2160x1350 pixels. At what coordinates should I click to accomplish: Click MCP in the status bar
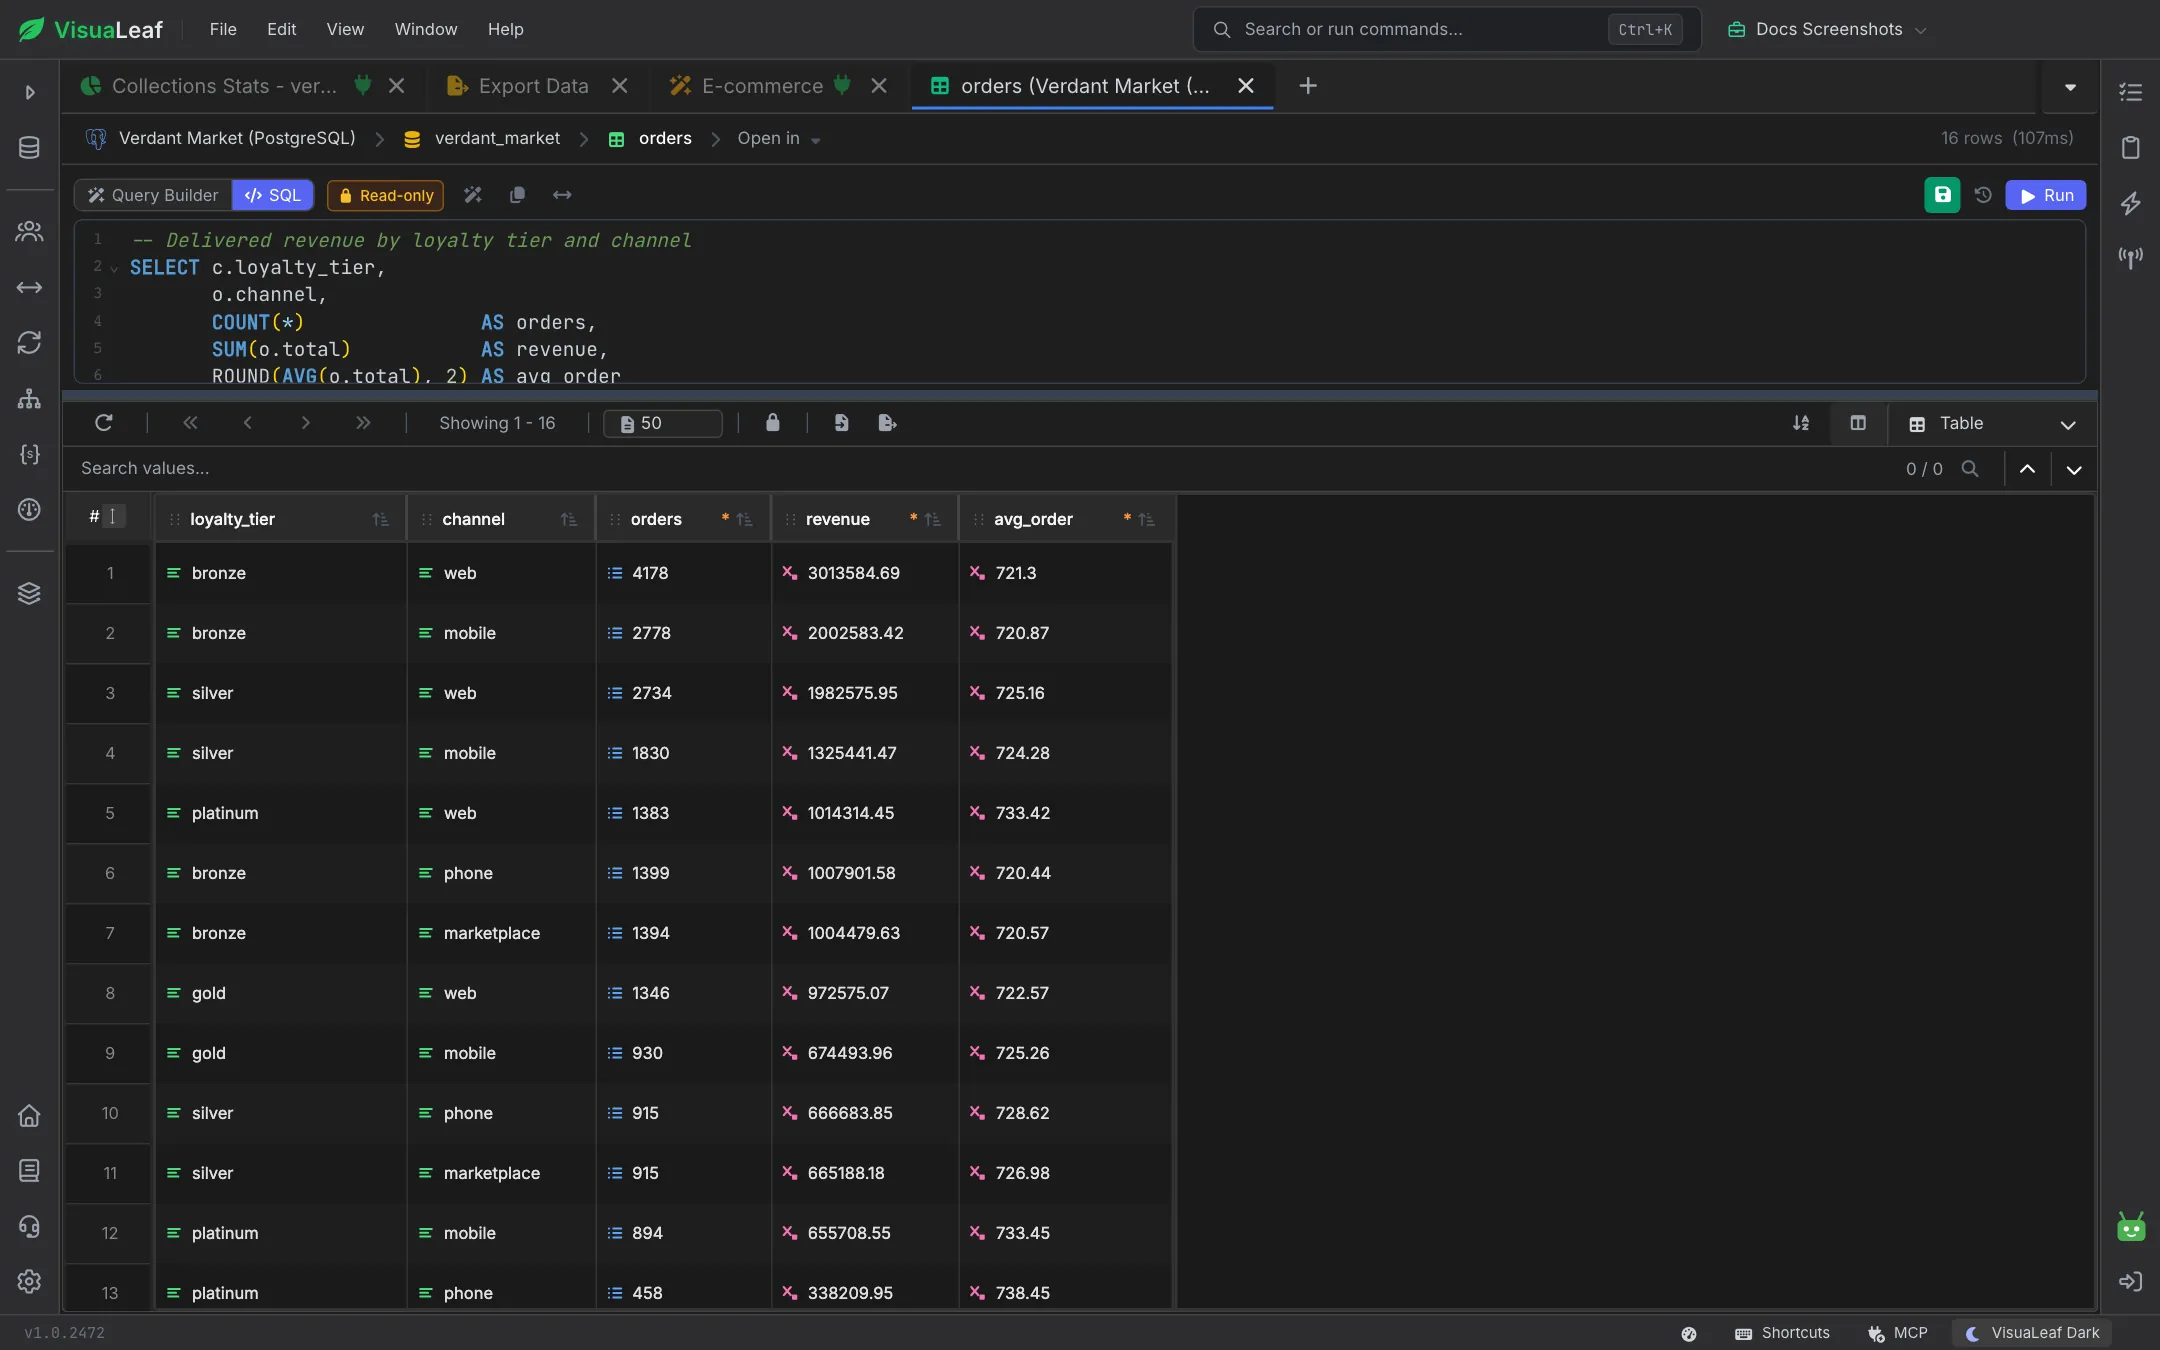tap(1898, 1333)
